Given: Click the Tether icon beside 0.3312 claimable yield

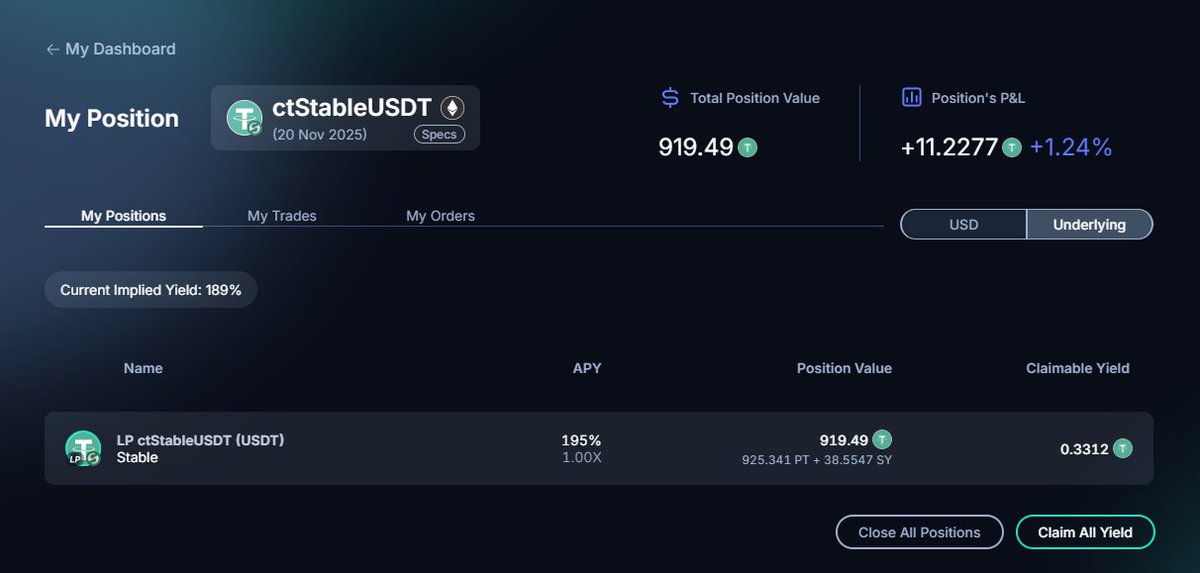Looking at the screenshot, I should tap(1123, 449).
